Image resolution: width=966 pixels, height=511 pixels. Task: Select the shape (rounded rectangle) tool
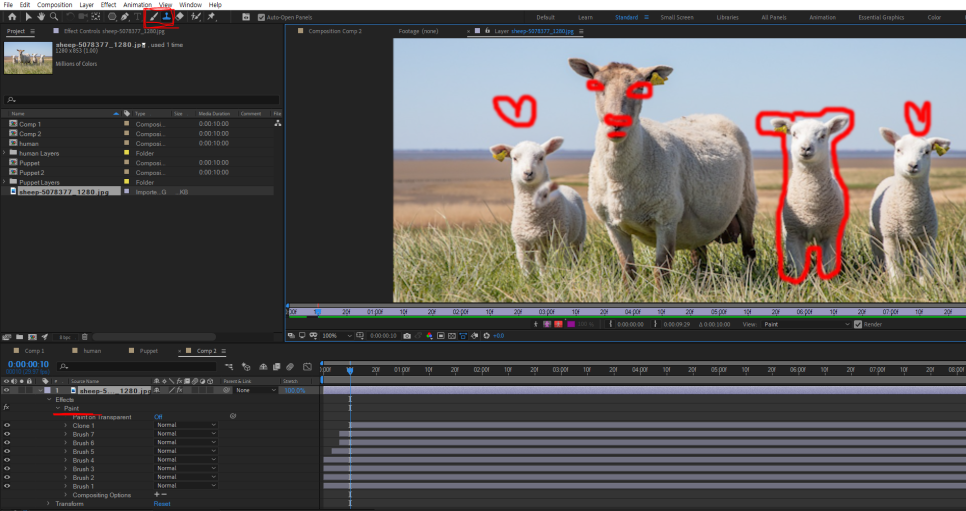pyautogui.click(x=112, y=17)
